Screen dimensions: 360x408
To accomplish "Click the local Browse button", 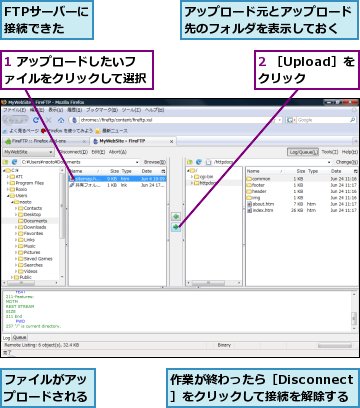I will [x=154, y=162].
